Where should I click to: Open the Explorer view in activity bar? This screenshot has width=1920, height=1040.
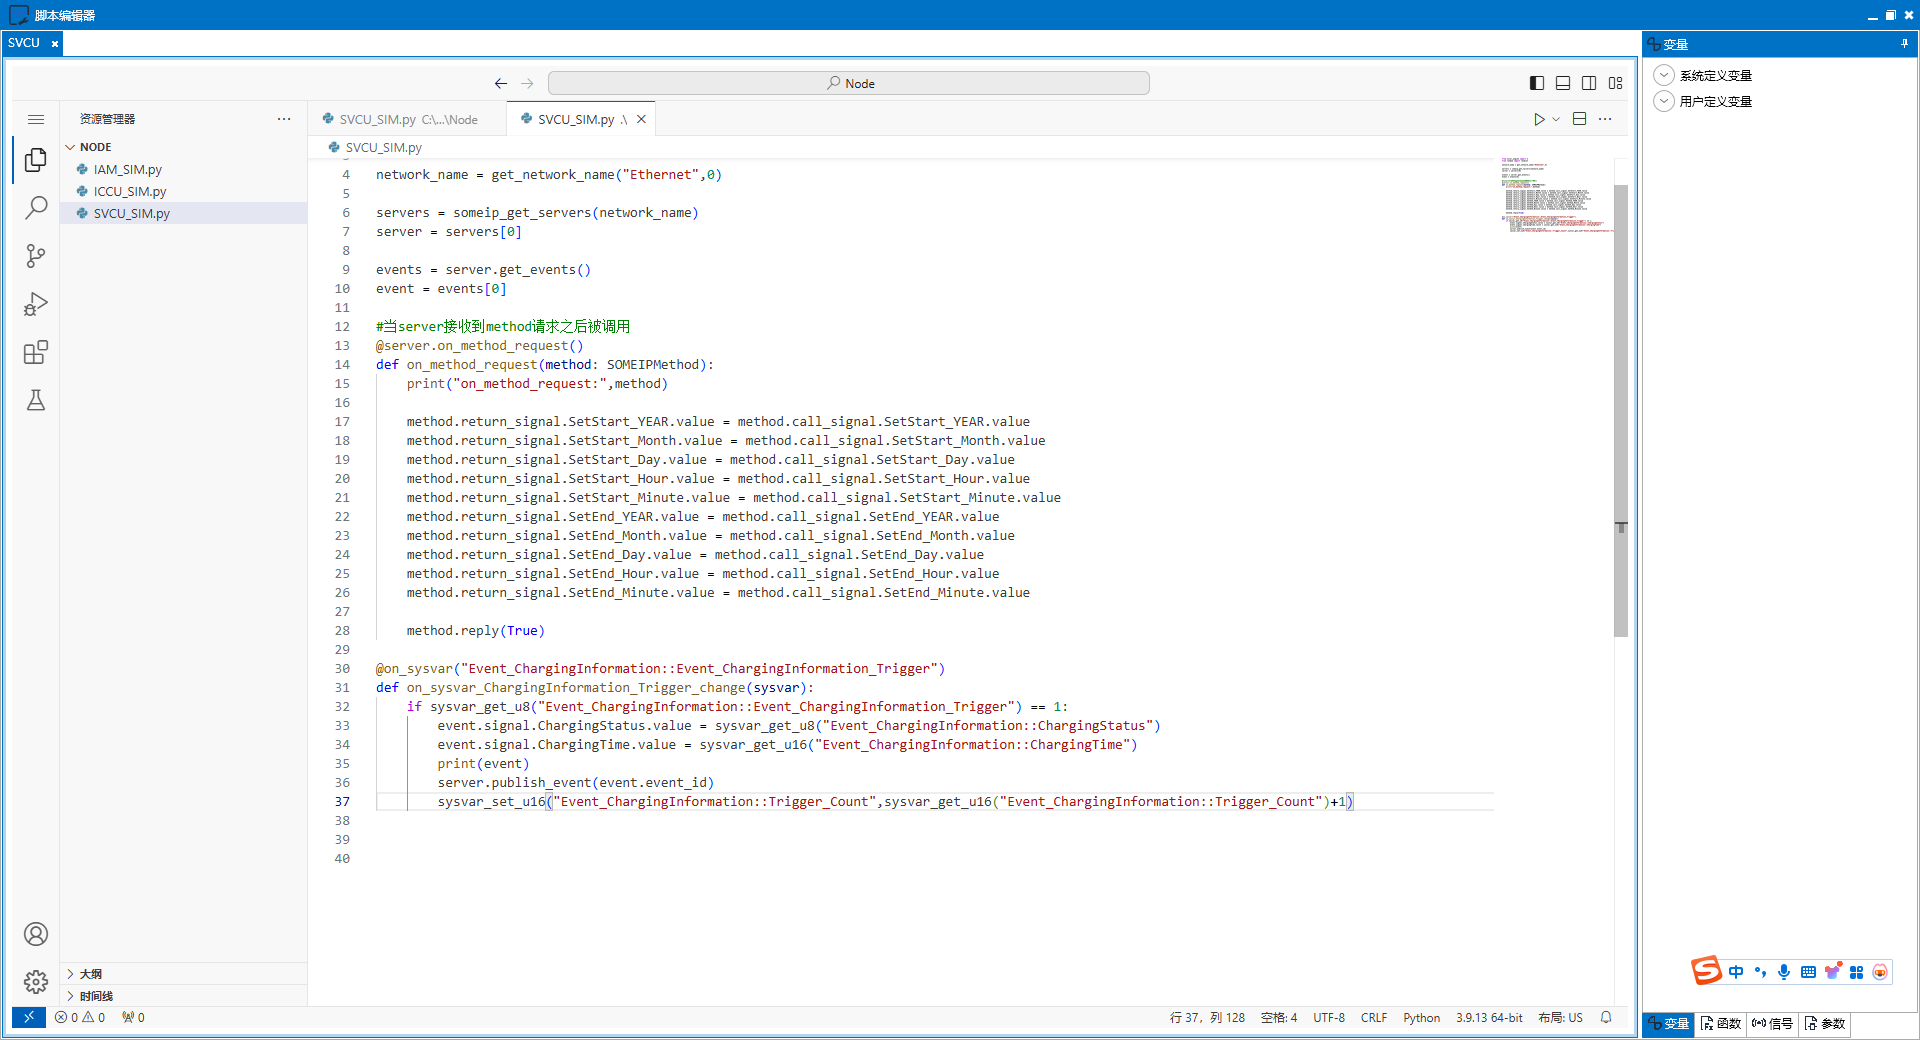point(36,160)
